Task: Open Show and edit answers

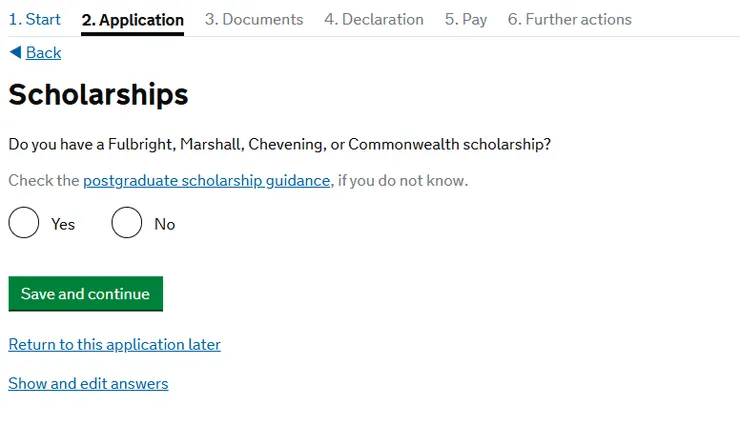Action: point(88,383)
